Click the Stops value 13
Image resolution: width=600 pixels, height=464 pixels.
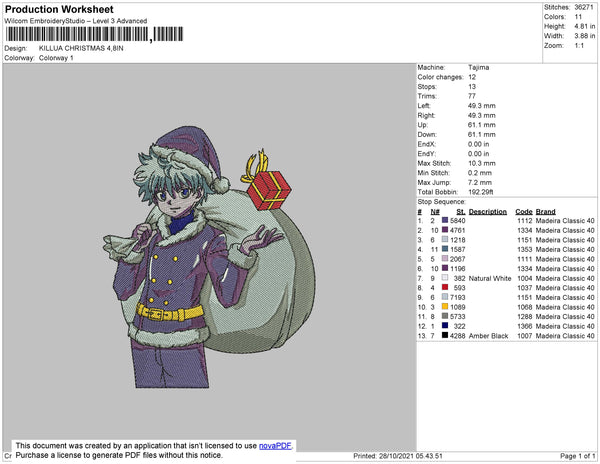point(472,87)
